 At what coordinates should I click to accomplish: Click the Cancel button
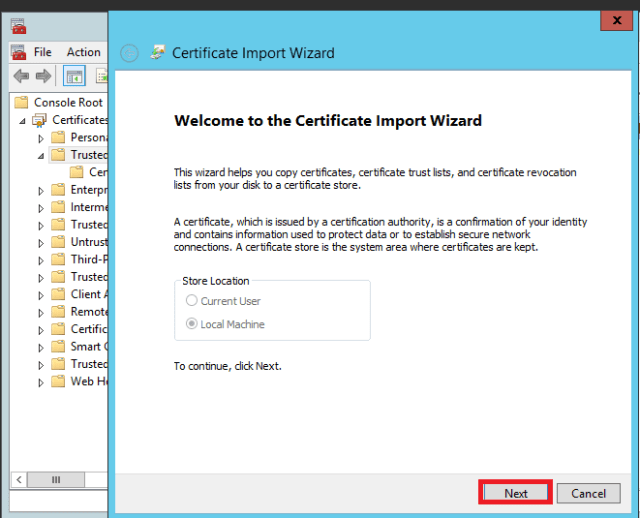coord(588,493)
